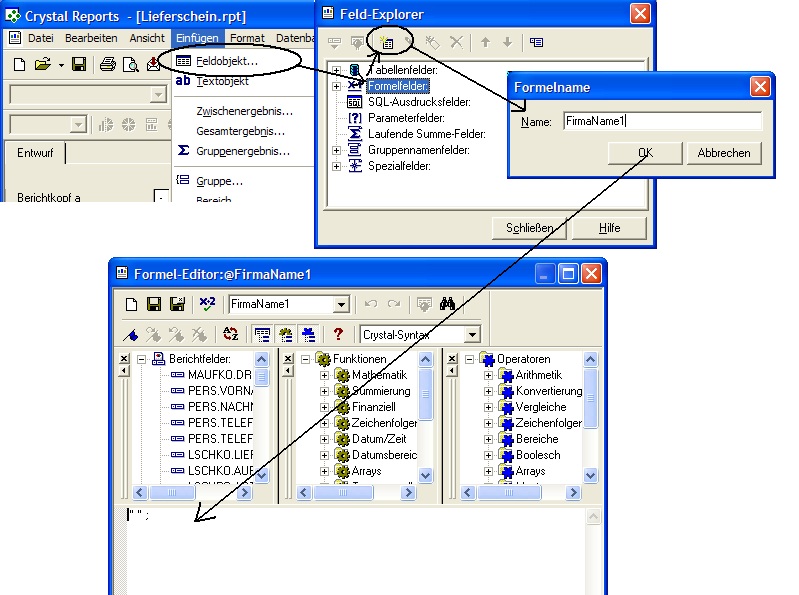Click Schließen in Feld-Explorer
The image size is (799, 595).
pyautogui.click(x=530, y=228)
